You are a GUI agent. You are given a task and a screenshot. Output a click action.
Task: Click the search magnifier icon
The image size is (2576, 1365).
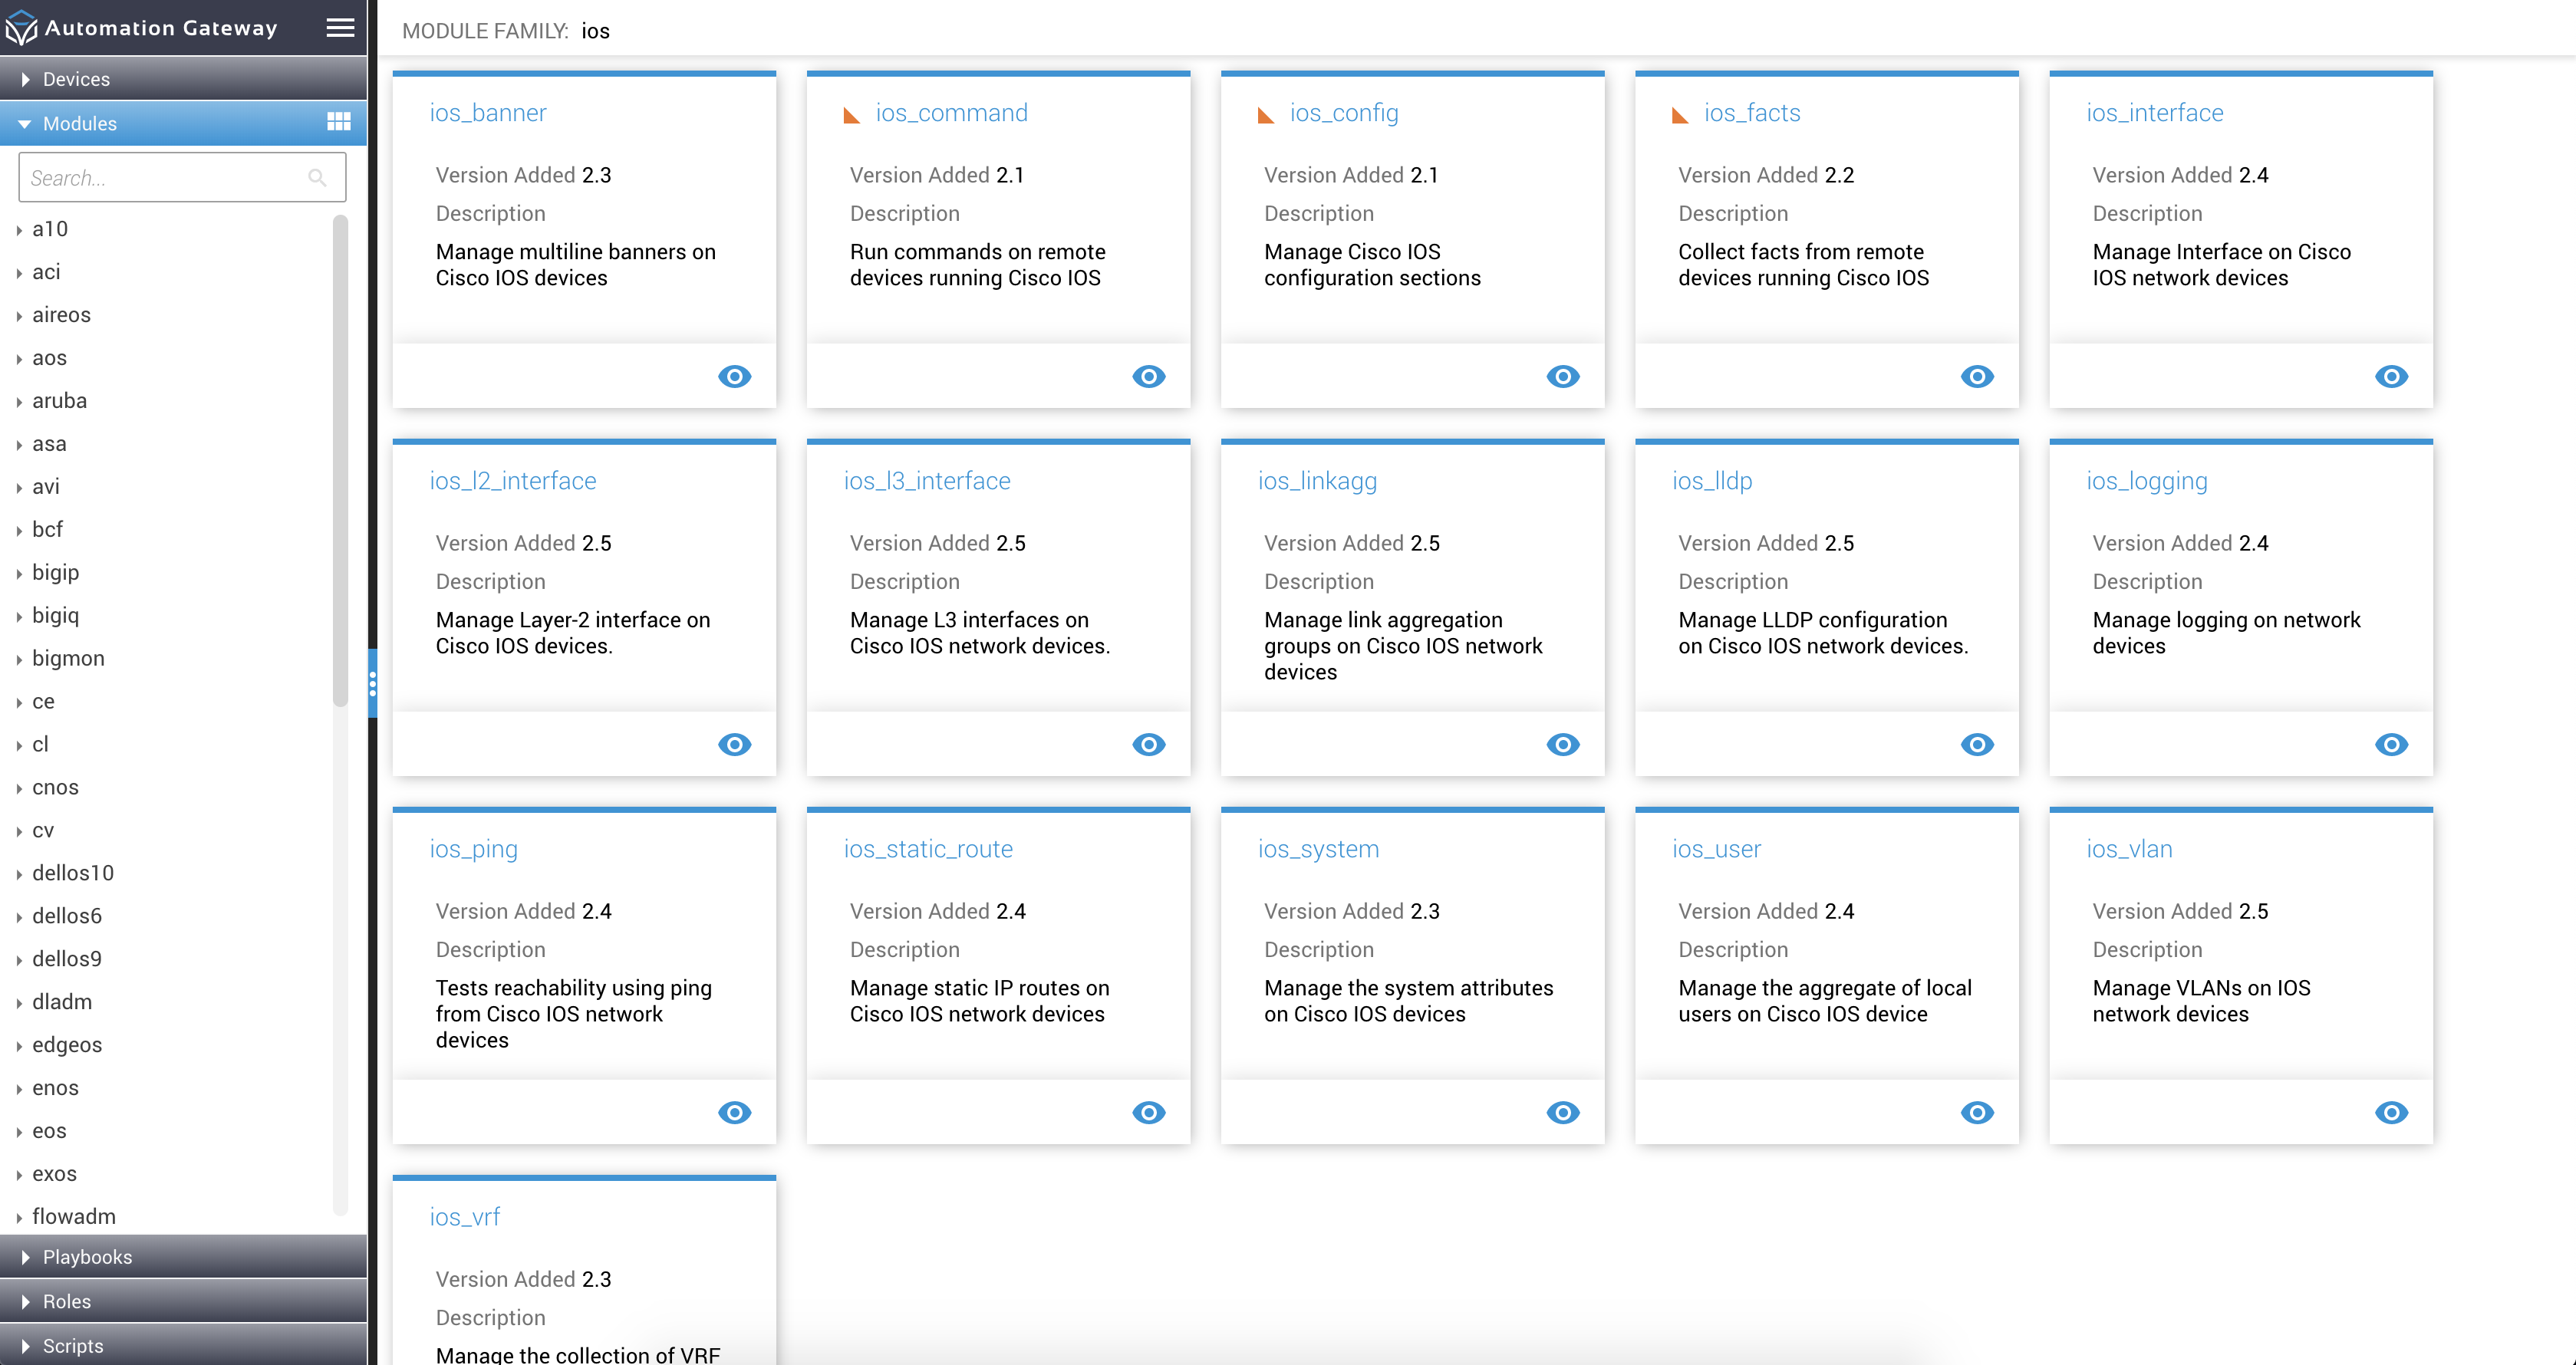pyautogui.click(x=317, y=178)
